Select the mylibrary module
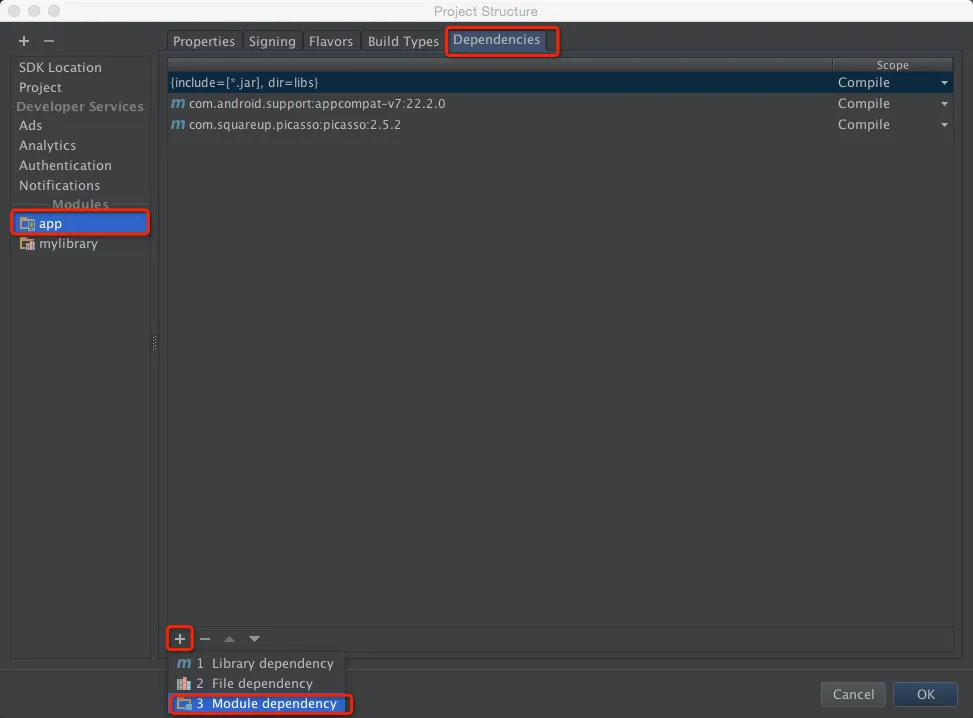Viewport: 973px width, 718px height. (80, 244)
